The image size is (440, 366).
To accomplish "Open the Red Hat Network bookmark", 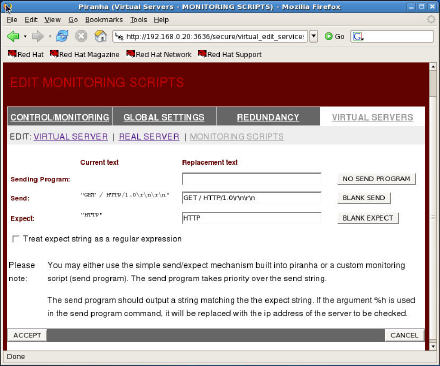I will click(159, 54).
